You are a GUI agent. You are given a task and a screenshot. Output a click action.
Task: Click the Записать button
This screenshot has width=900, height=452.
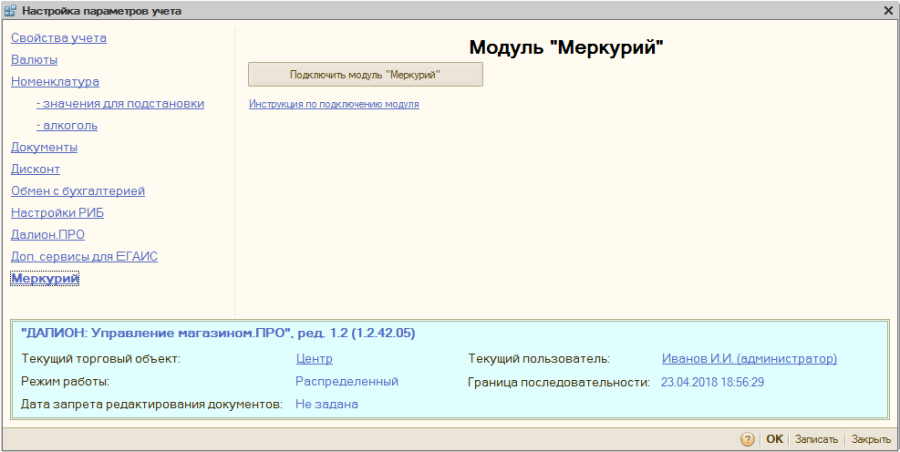[817, 439]
